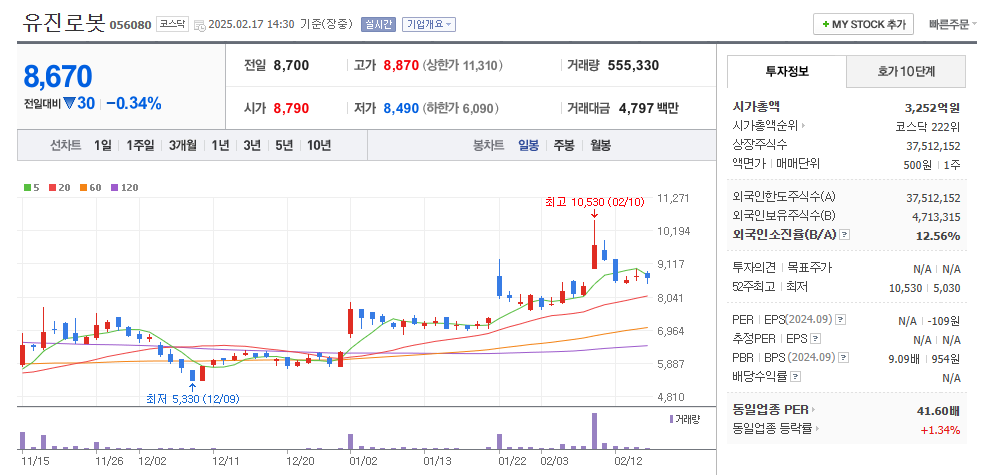This screenshot has width=1000, height=475.
Task: Click the 최고 10,530 (02/10) chart marker
Action: (595, 202)
